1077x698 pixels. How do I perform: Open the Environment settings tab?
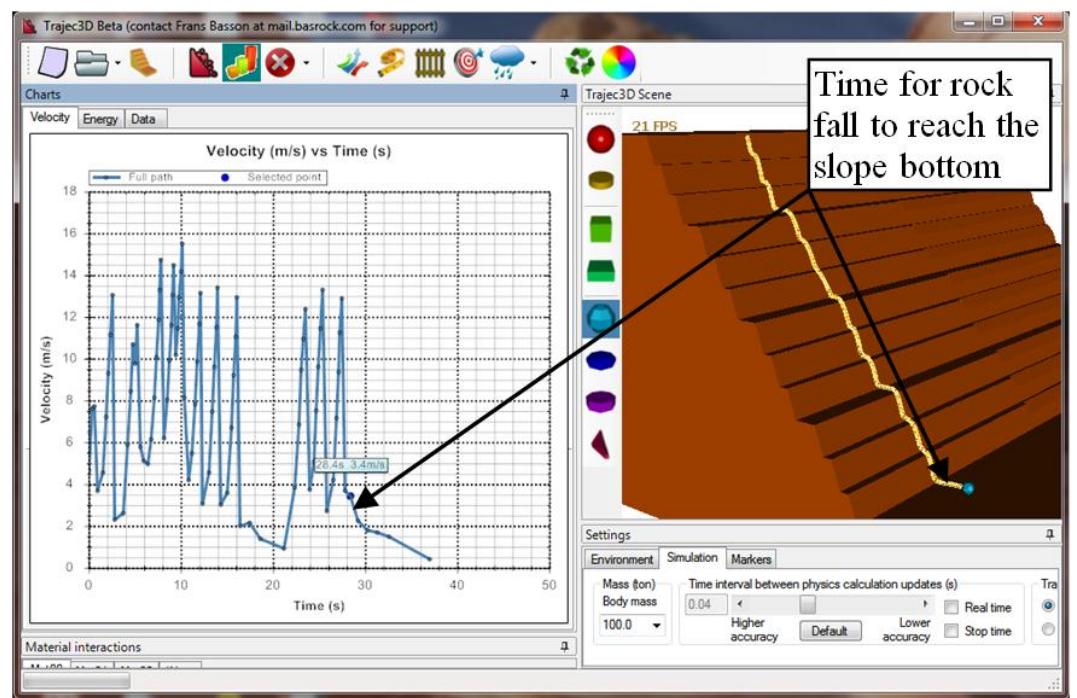pos(622,559)
